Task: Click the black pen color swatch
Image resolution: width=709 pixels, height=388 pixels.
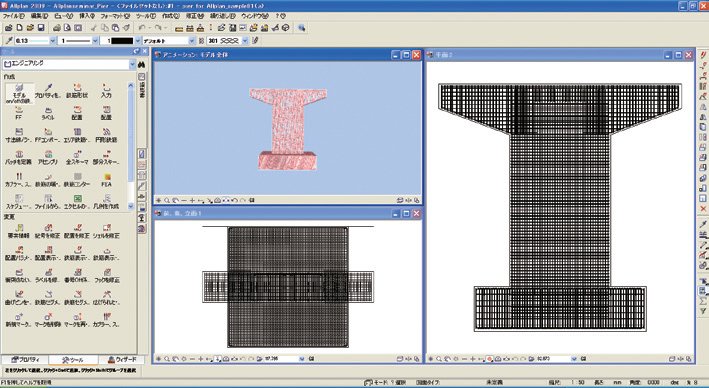Action: pos(122,40)
